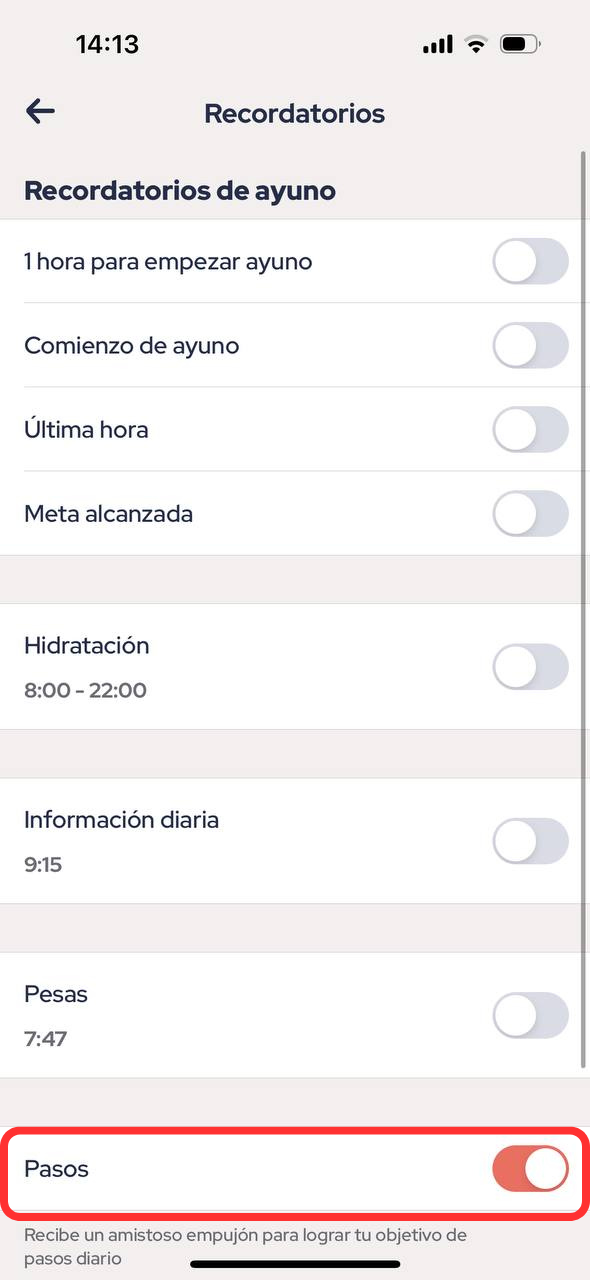Tap the Recordatorios page title
The width and height of the screenshot is (590, 1280).
pyautogui.click(x=294, y=113)
